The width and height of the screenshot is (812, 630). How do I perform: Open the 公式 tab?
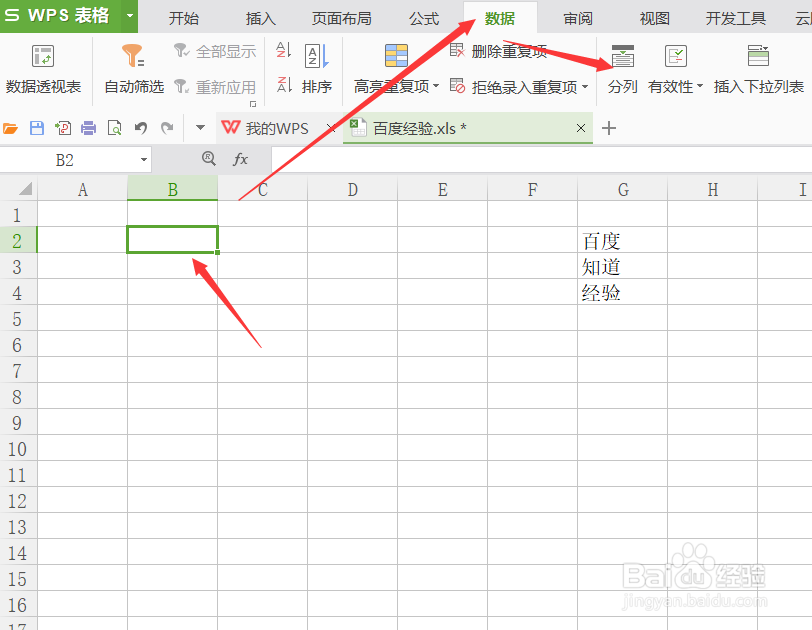[x=424, y=19]
